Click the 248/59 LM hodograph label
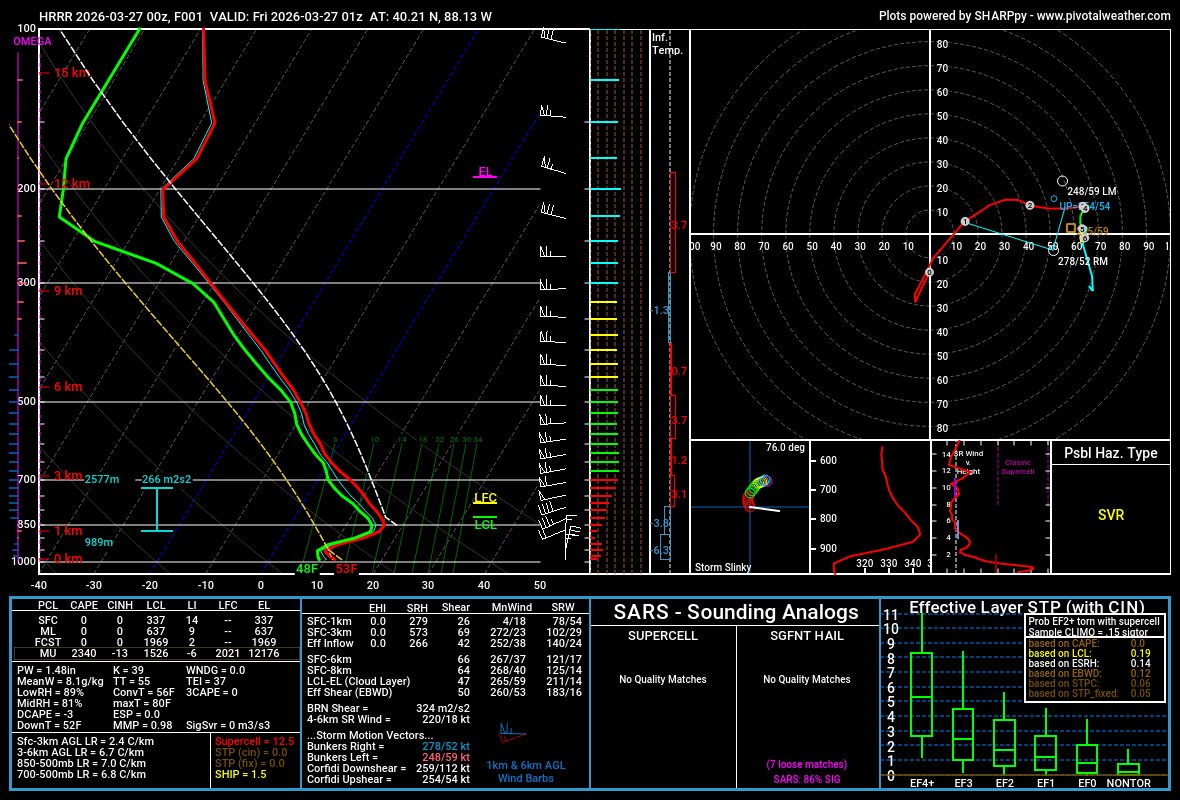1180x800 pixels. click(1091, 192)
